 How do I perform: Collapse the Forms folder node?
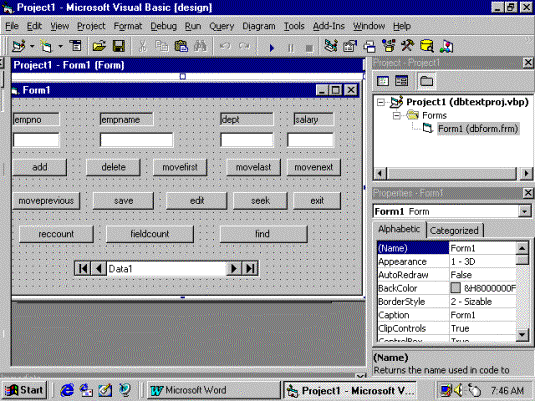[x=397, y=116]
